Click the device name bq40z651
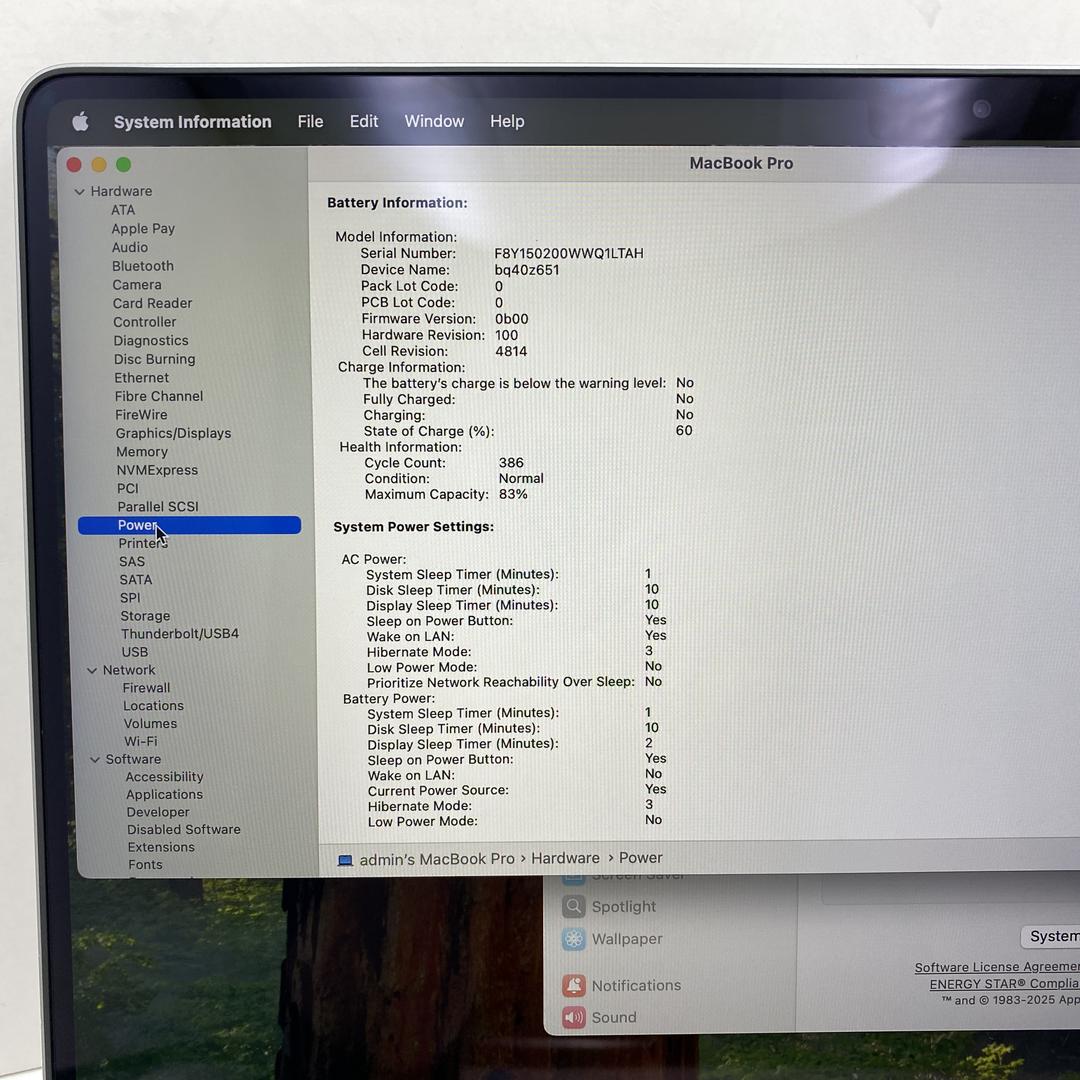This screenshot has height=1080, width=1080. coord(527,270)
